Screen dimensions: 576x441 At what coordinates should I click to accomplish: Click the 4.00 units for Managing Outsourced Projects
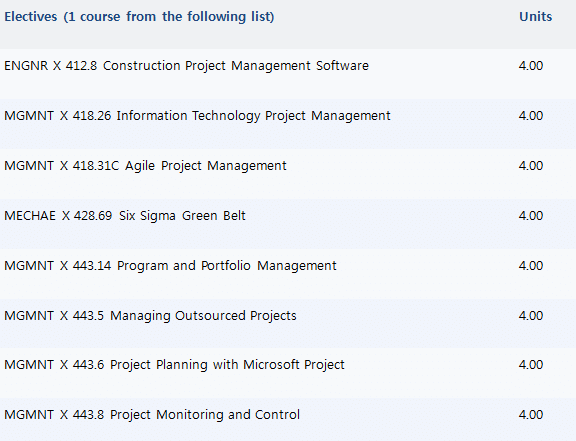click(x=531, y=316)
